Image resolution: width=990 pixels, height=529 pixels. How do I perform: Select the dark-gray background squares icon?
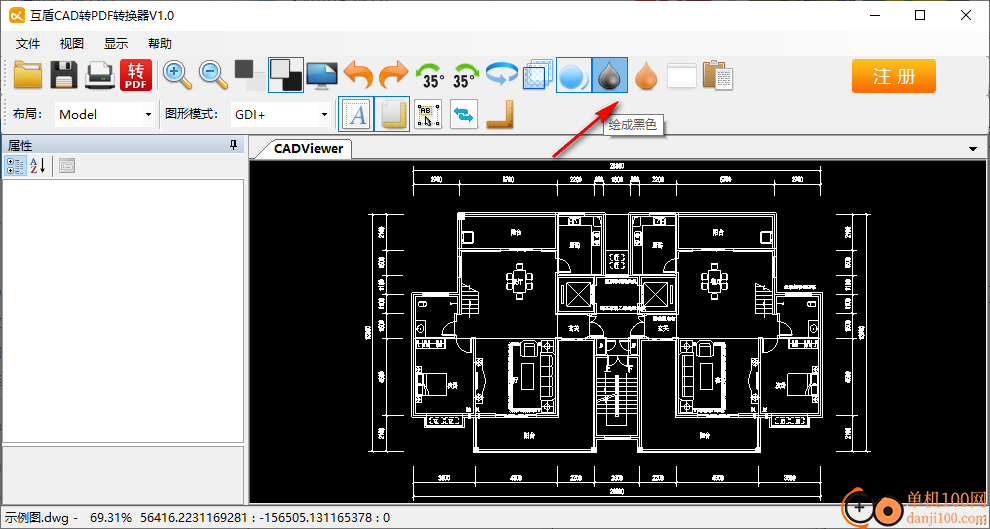(x=250, y=75)
